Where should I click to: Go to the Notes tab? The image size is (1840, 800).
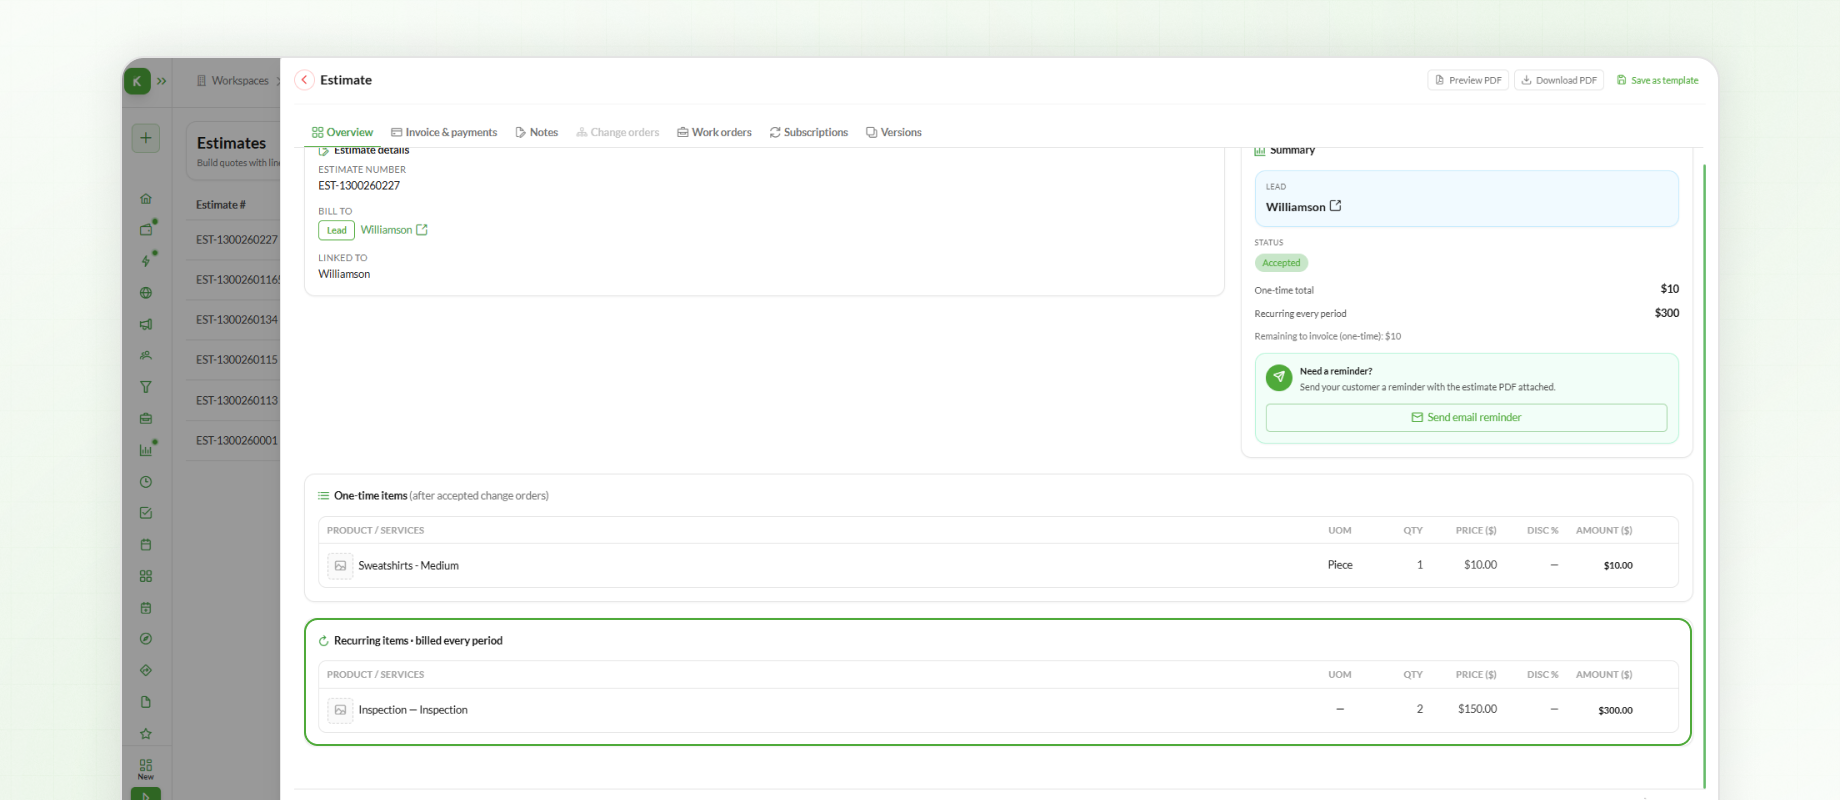[536, 132]
